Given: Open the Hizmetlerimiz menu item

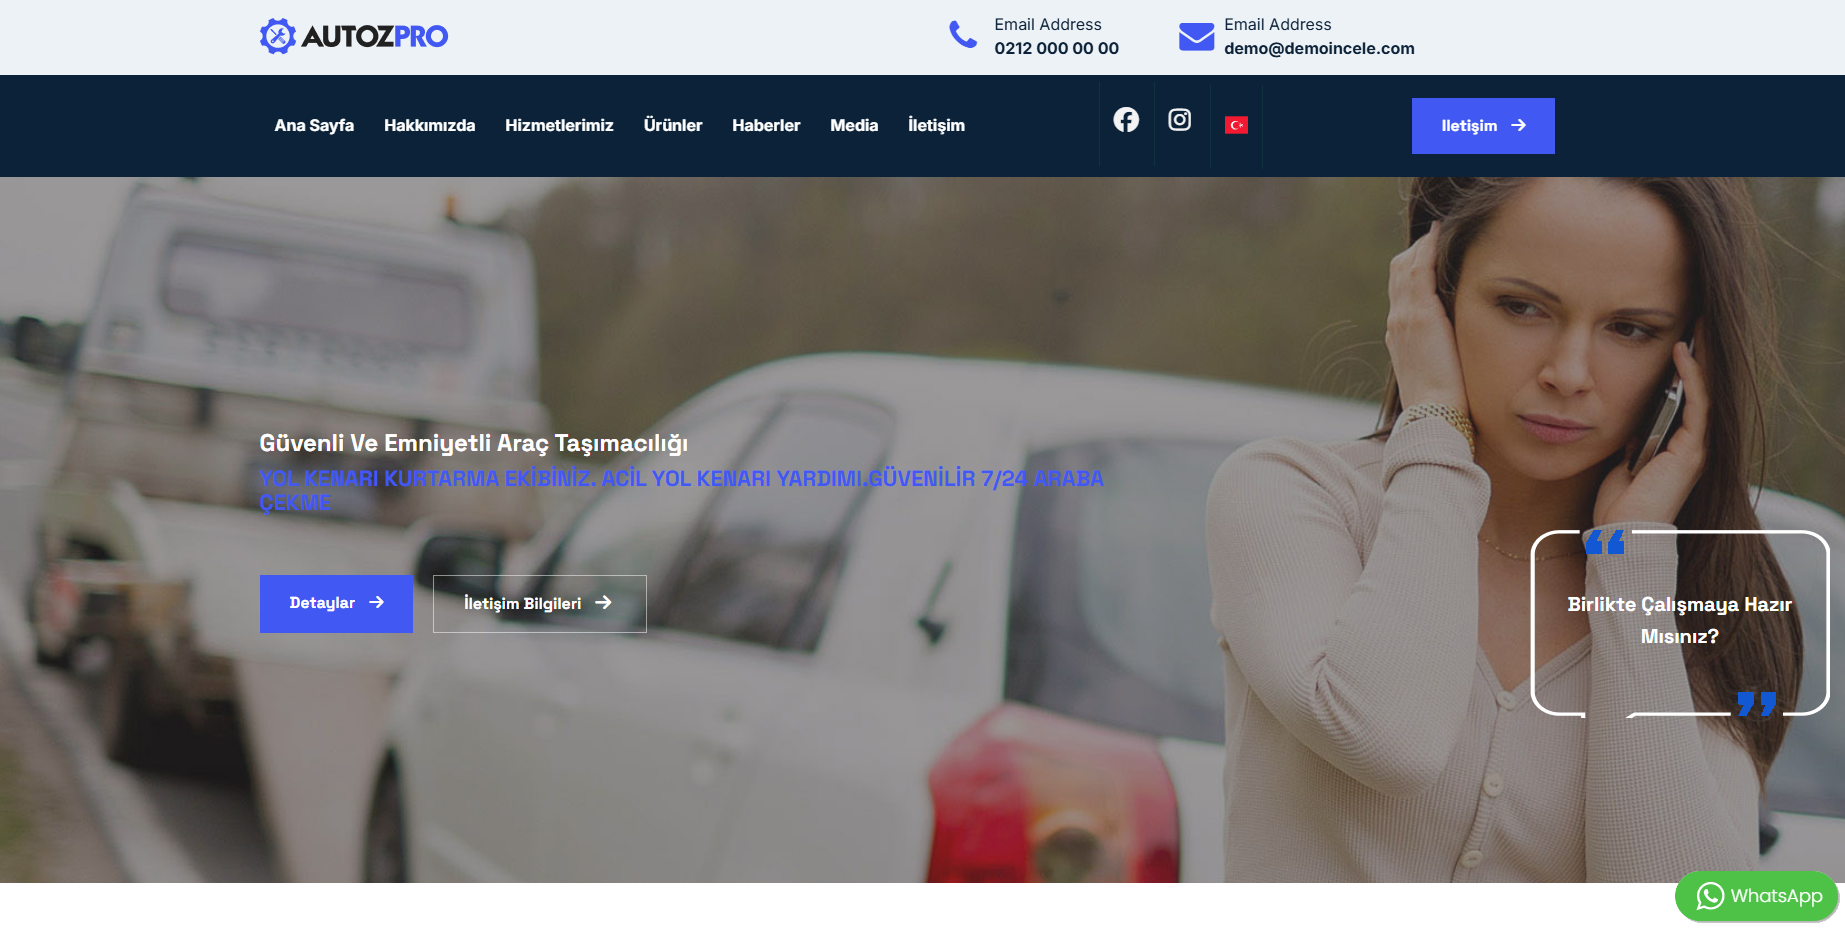Looking at the screenshot, I should tap(559, 125).
